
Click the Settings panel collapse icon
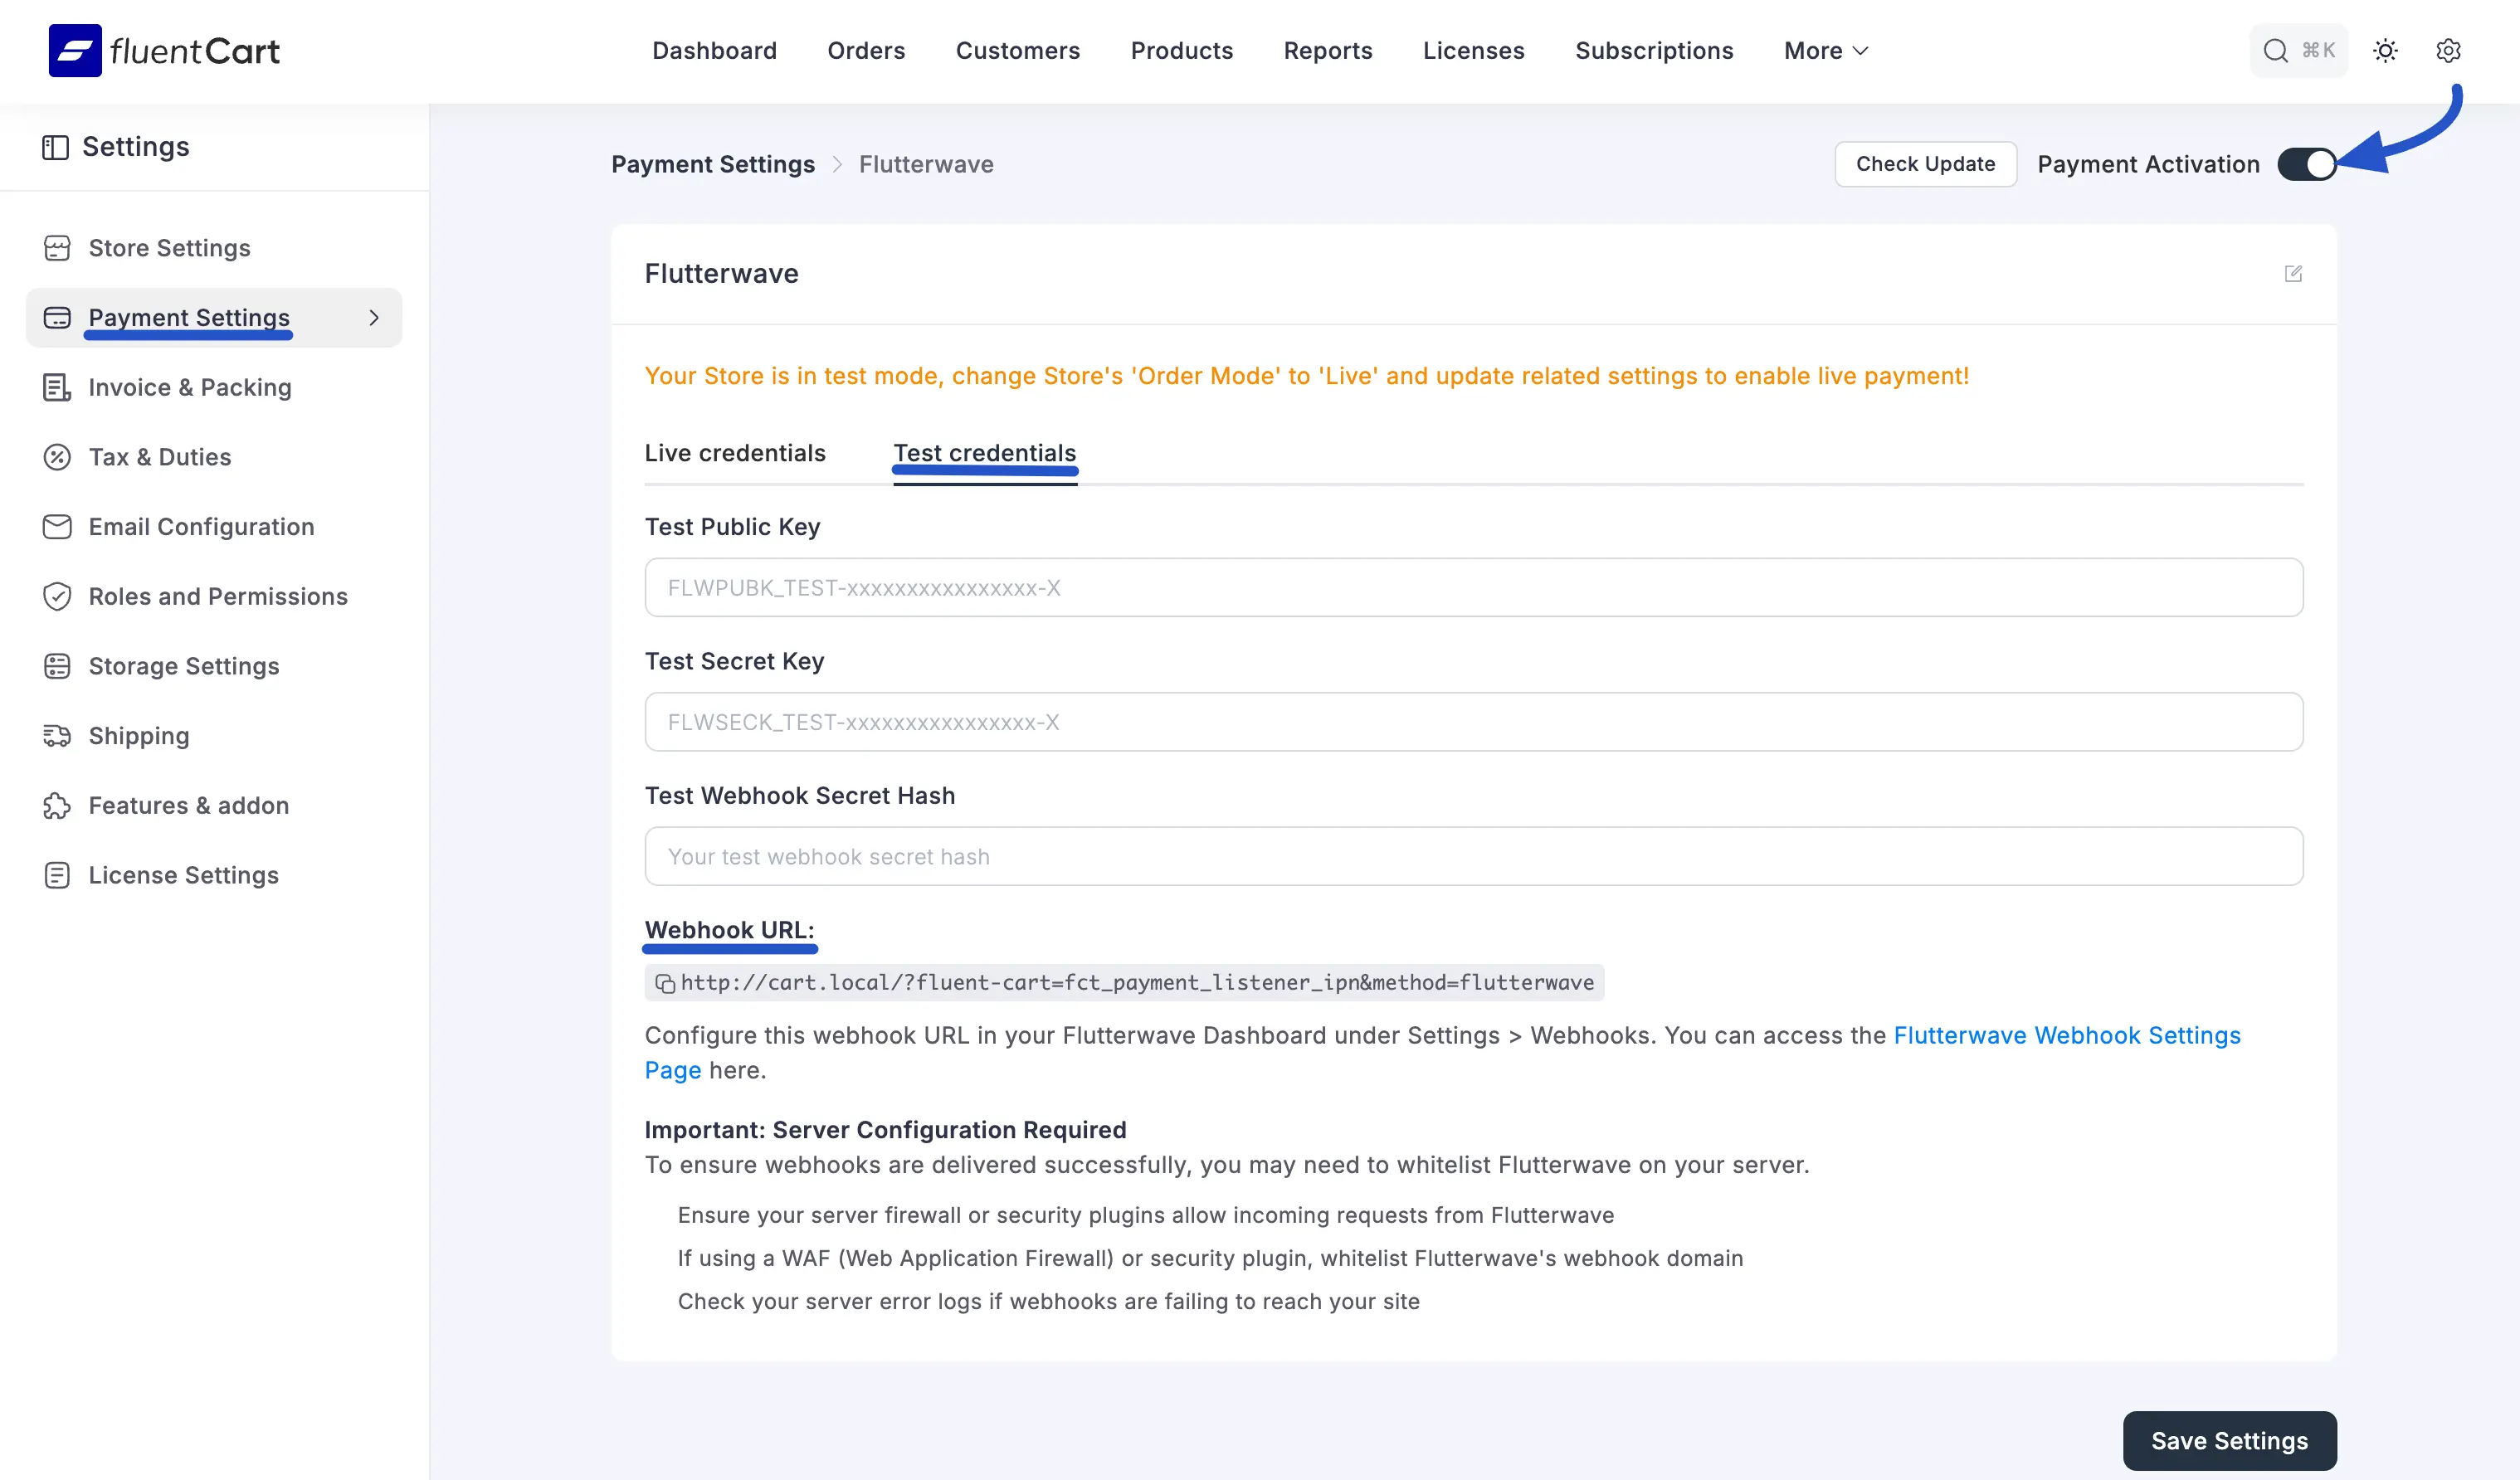point(55,147)
